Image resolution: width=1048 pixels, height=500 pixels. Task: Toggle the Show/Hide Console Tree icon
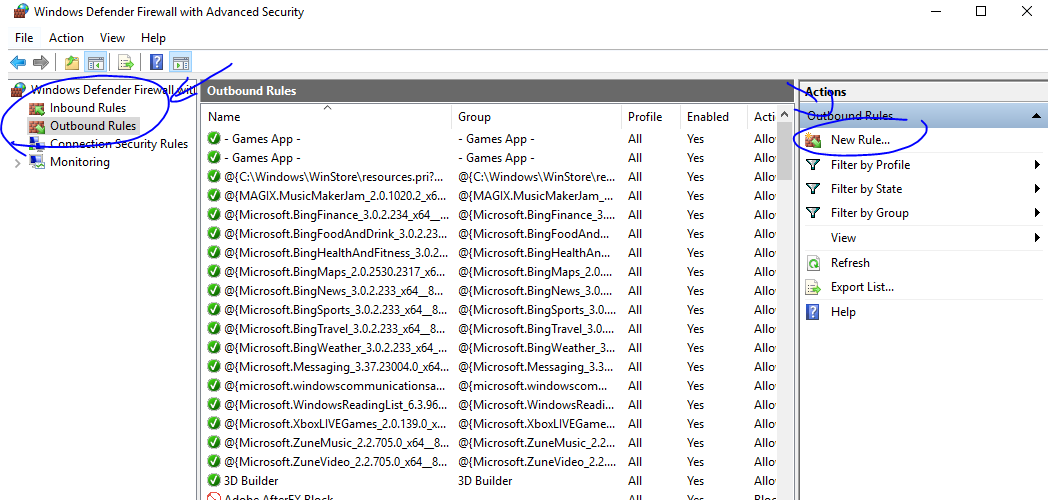[96, 63]
